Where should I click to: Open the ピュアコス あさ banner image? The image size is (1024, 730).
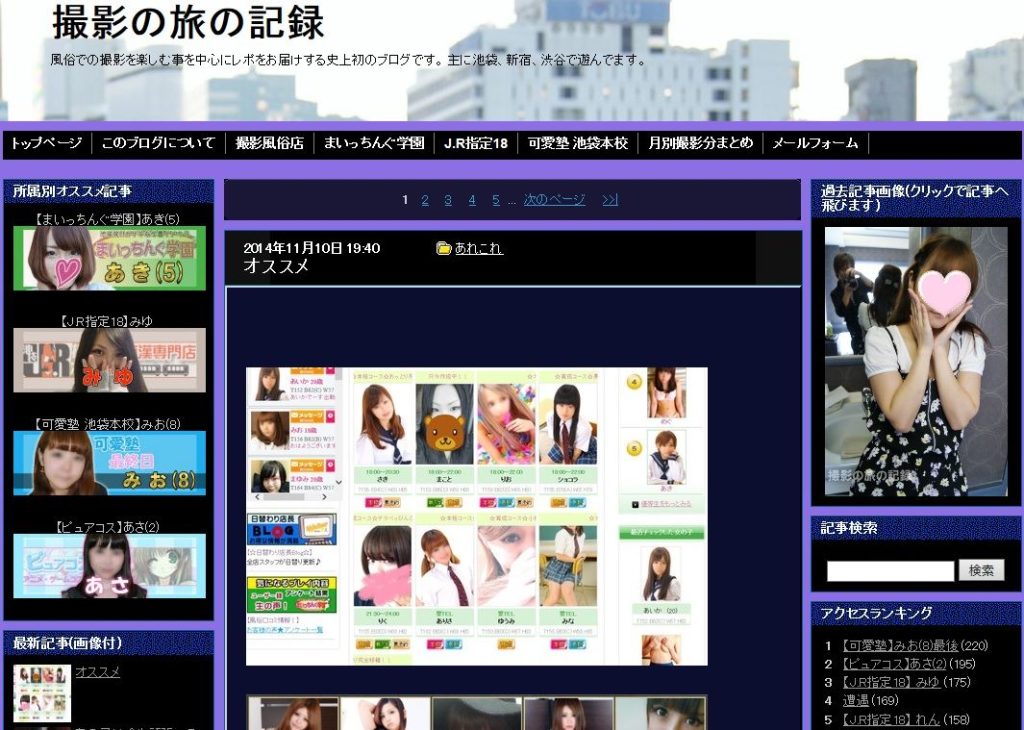click(109, 566)
